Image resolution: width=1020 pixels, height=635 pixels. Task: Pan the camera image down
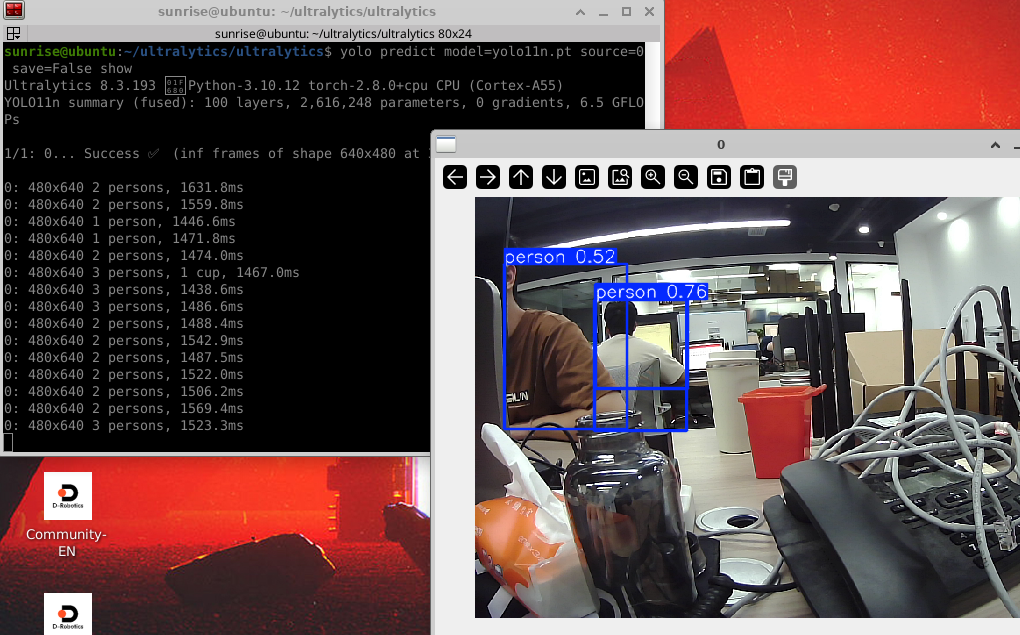(554, 177)
